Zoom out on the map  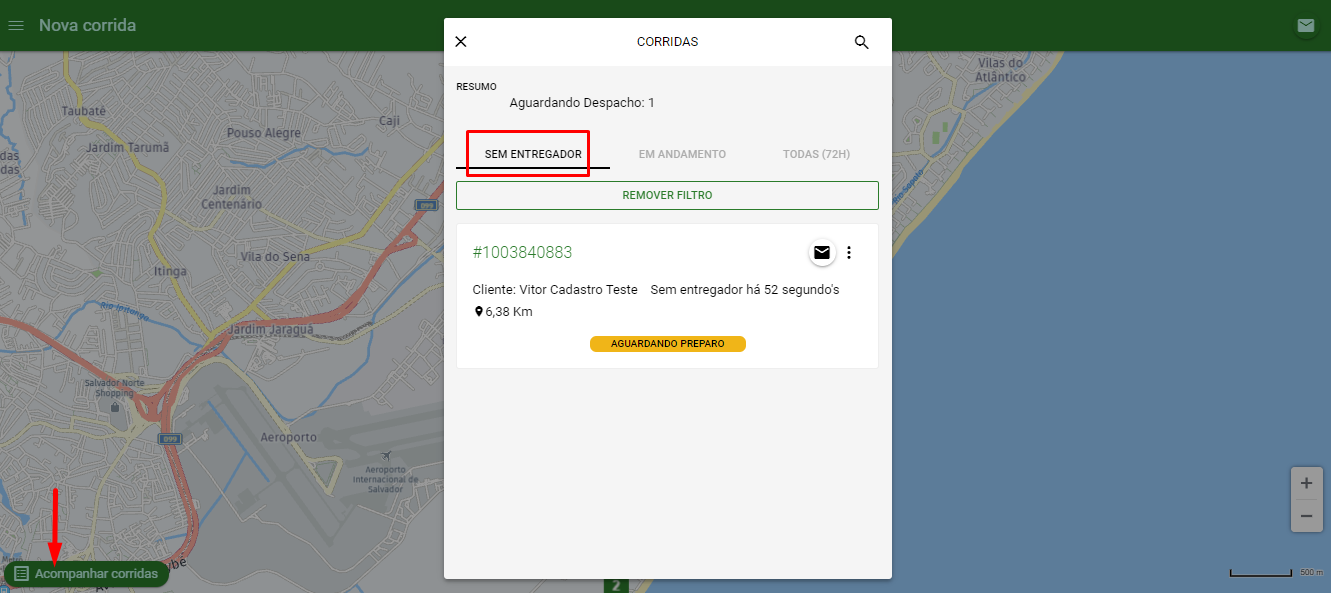tap(1306, 516)
